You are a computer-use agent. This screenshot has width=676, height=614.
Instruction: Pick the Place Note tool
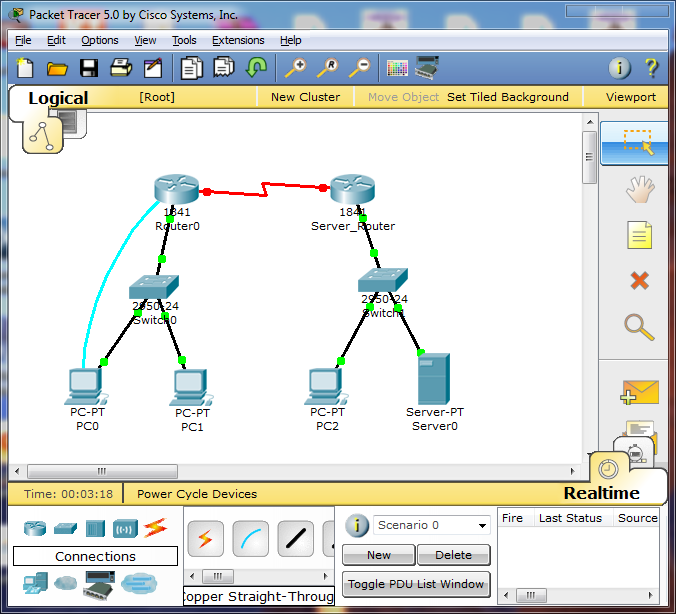(x=639, y=235)
